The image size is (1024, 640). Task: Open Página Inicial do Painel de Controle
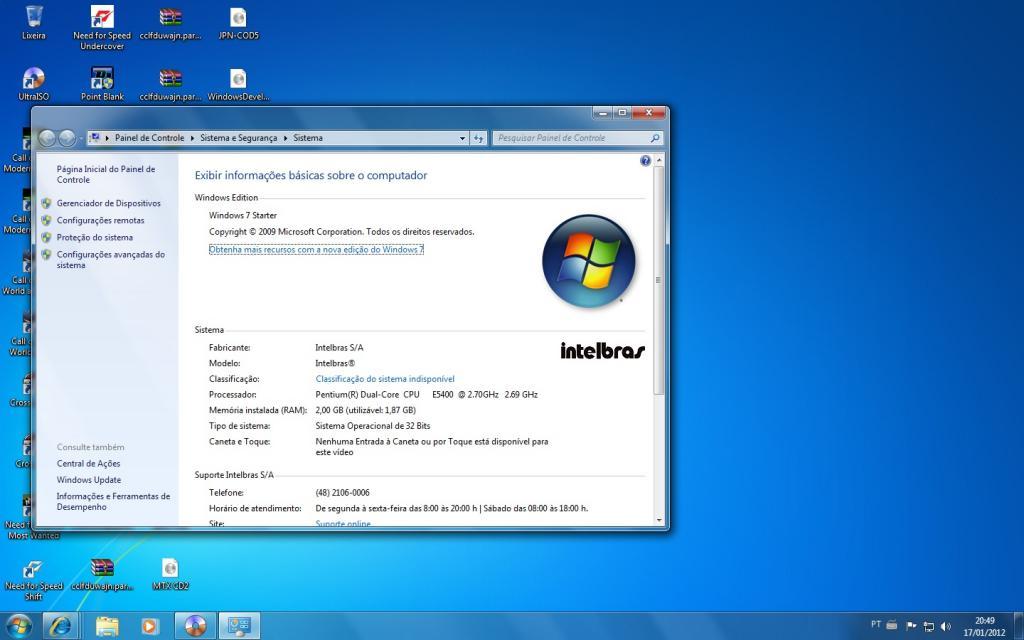point(106,174)
